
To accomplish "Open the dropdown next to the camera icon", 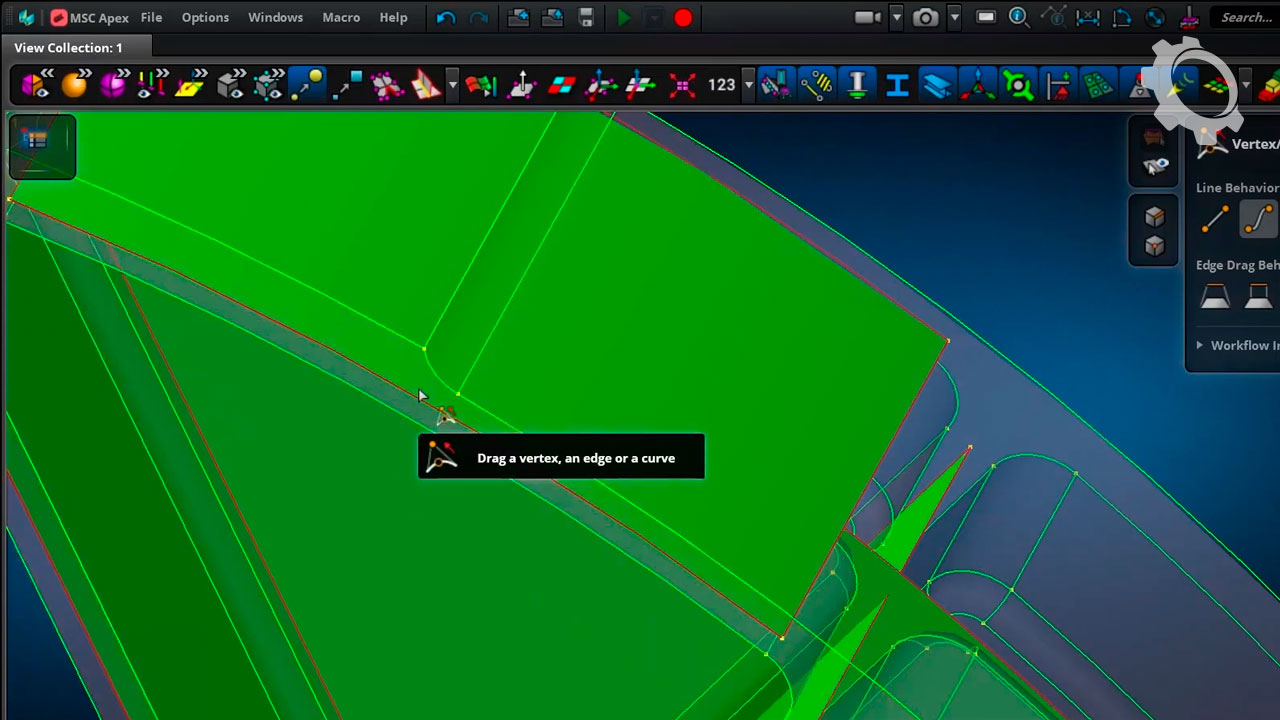I will [x=954, y=18].
